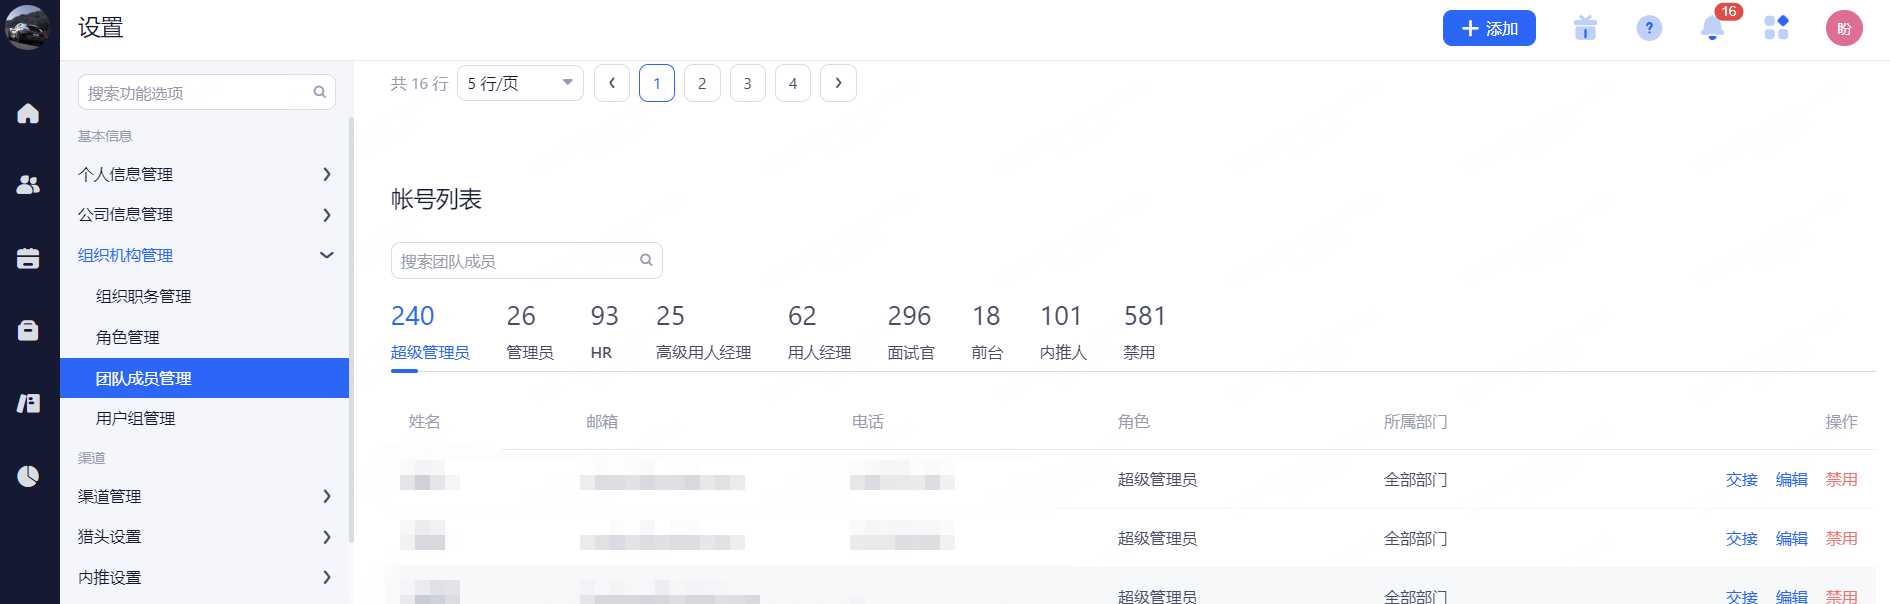Open the 5 行/页 page size dropdown
The image size is (1890, 604).
(520, 83)
